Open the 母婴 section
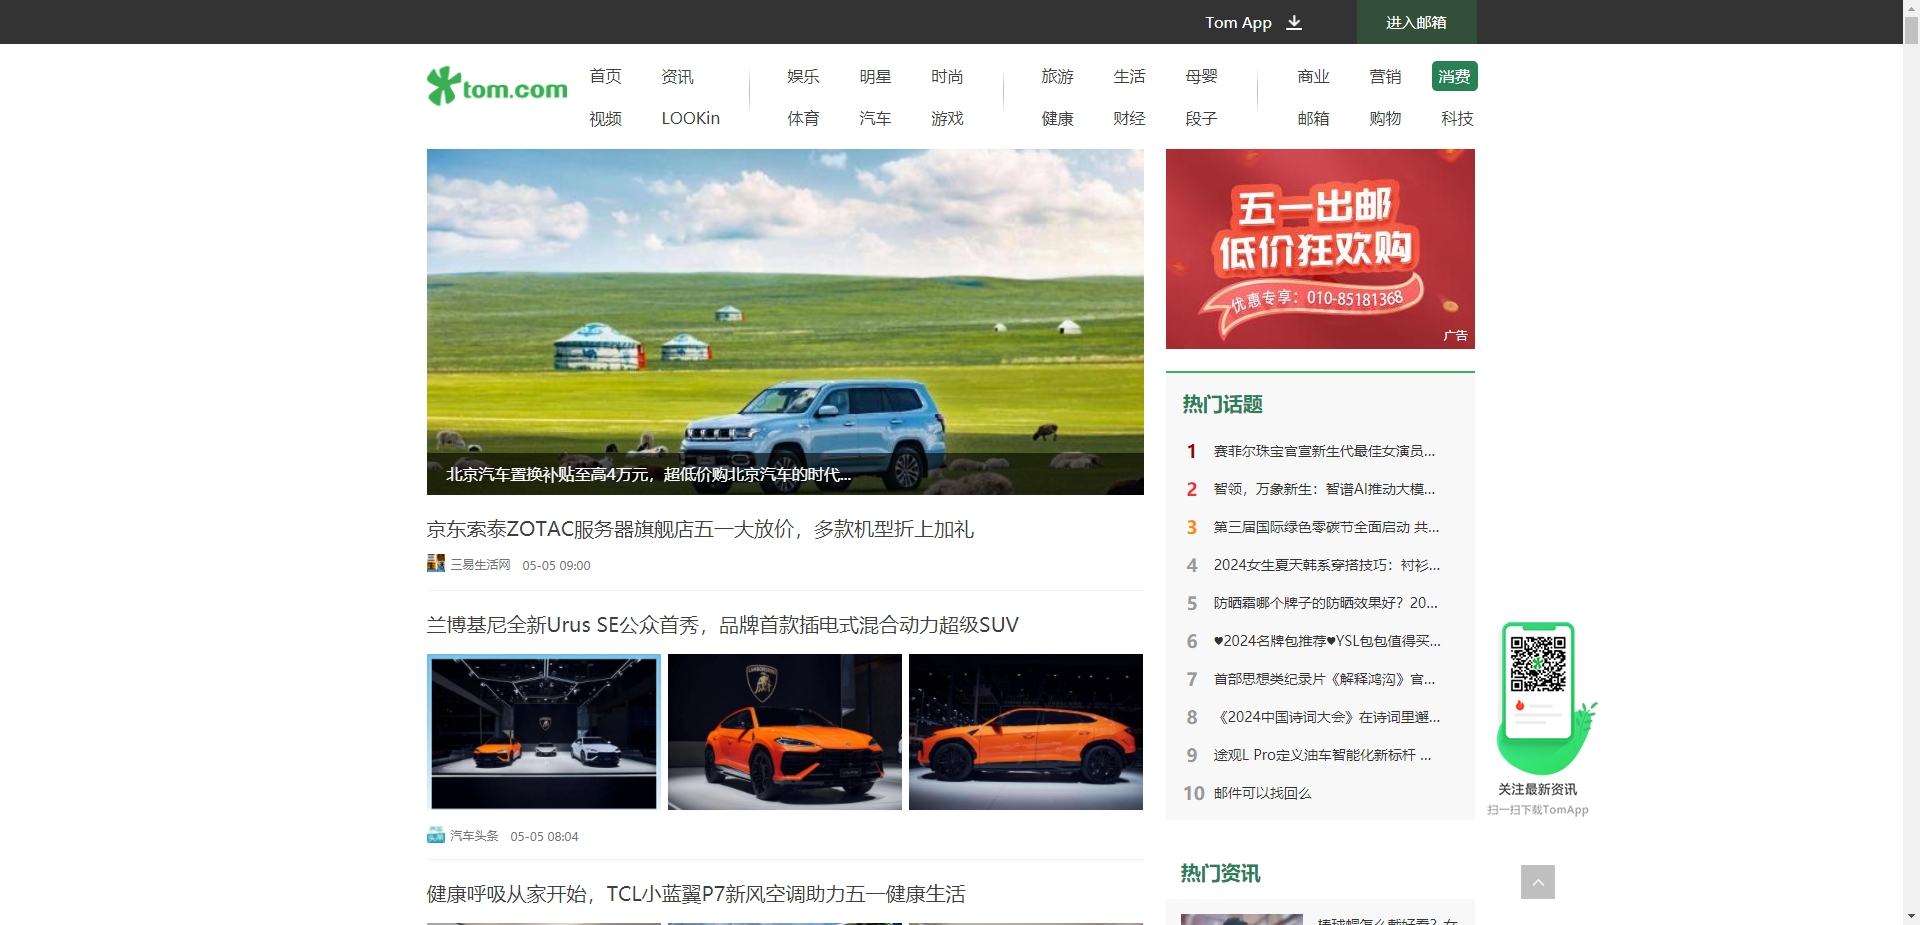Image resolution: width=1920 pixels, height=925 pixels. coord(1201,76)
